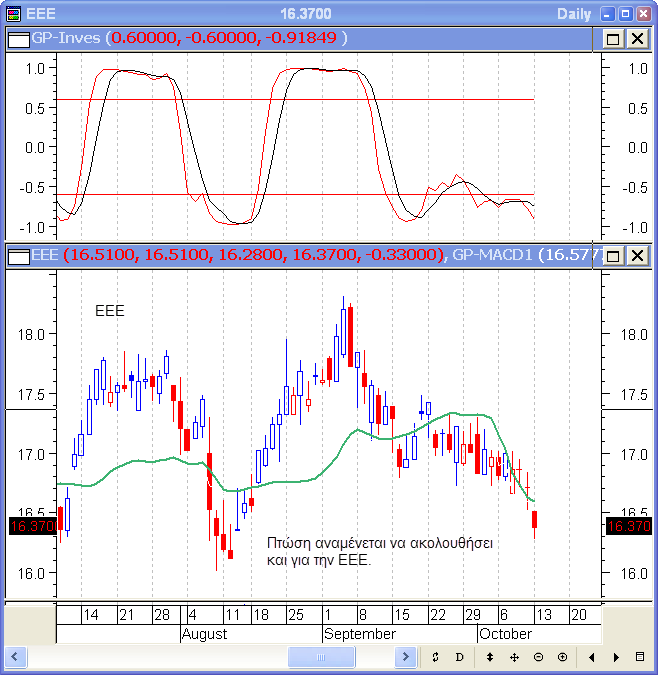Select the GP-Inves pane title icon
Image resolution: width=658 pixels, height=675 pixels.
tap(17, 38)
